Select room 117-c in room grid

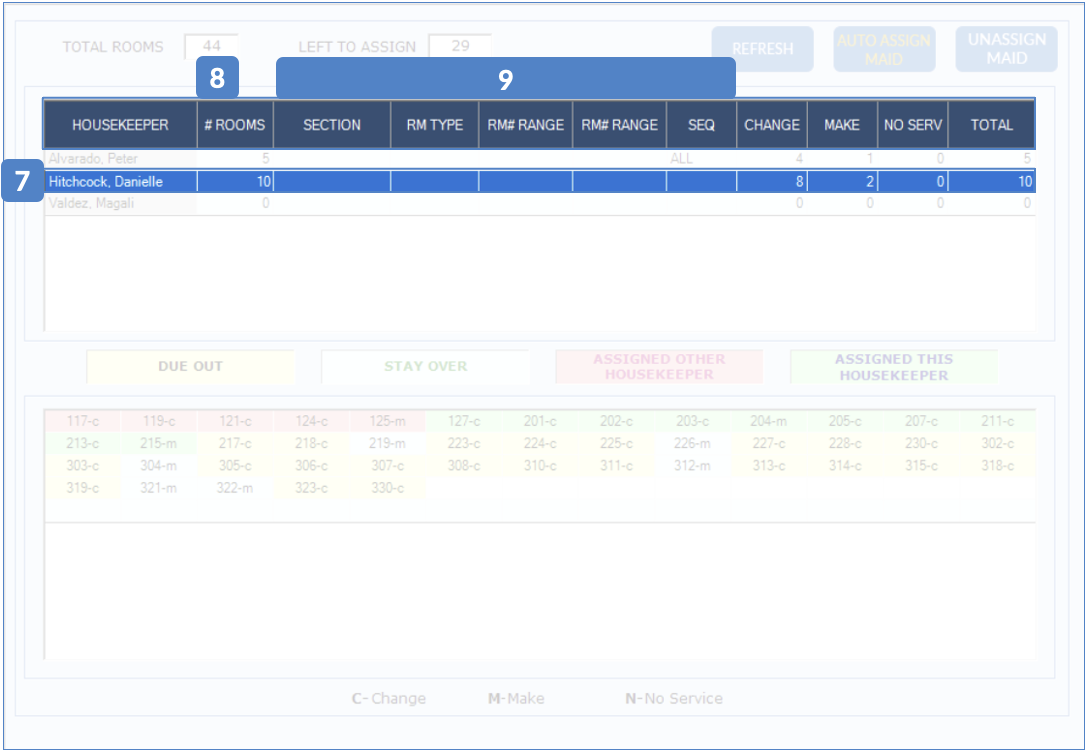[83, 422]
